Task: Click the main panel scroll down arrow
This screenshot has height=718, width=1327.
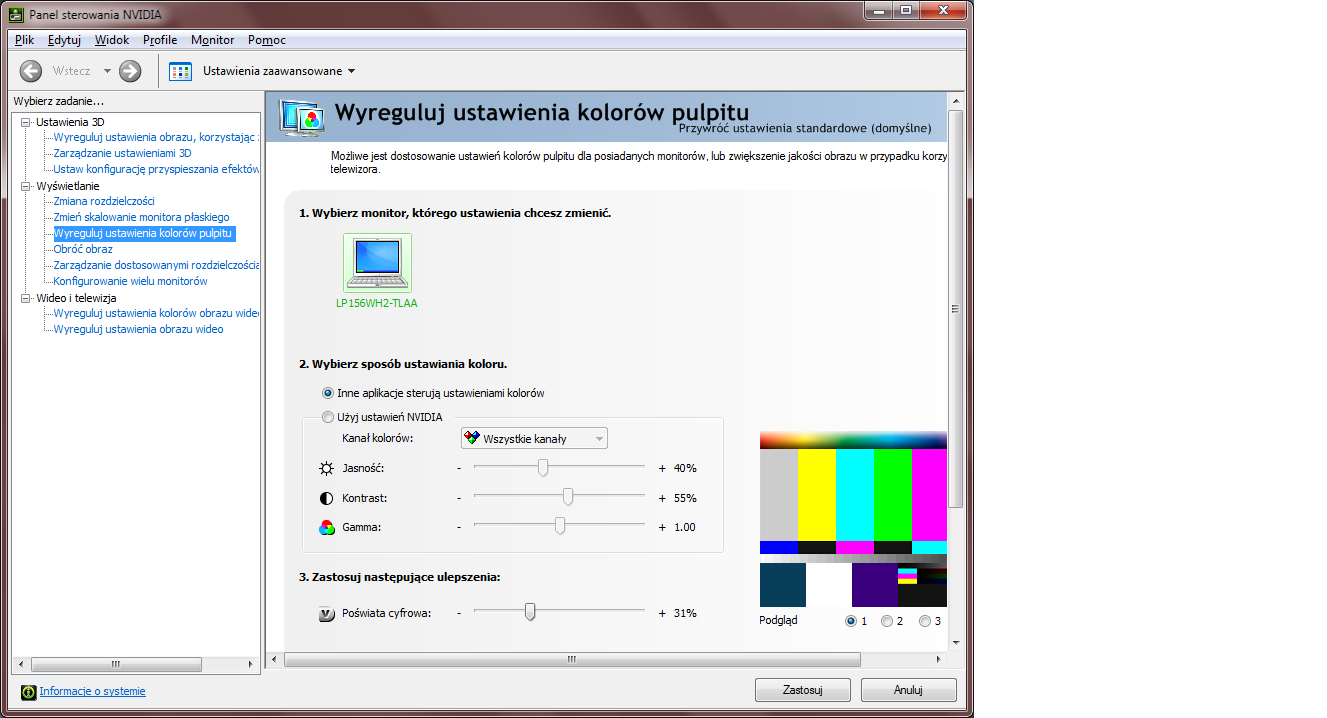Action: pos(955,642)
